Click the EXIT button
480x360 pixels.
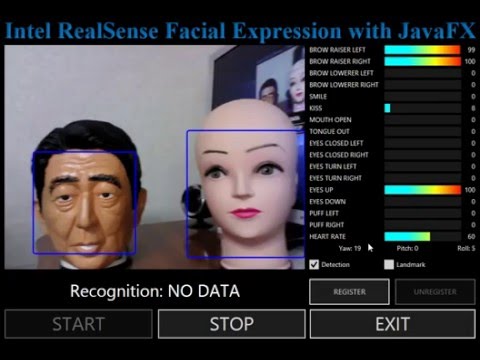393,324
